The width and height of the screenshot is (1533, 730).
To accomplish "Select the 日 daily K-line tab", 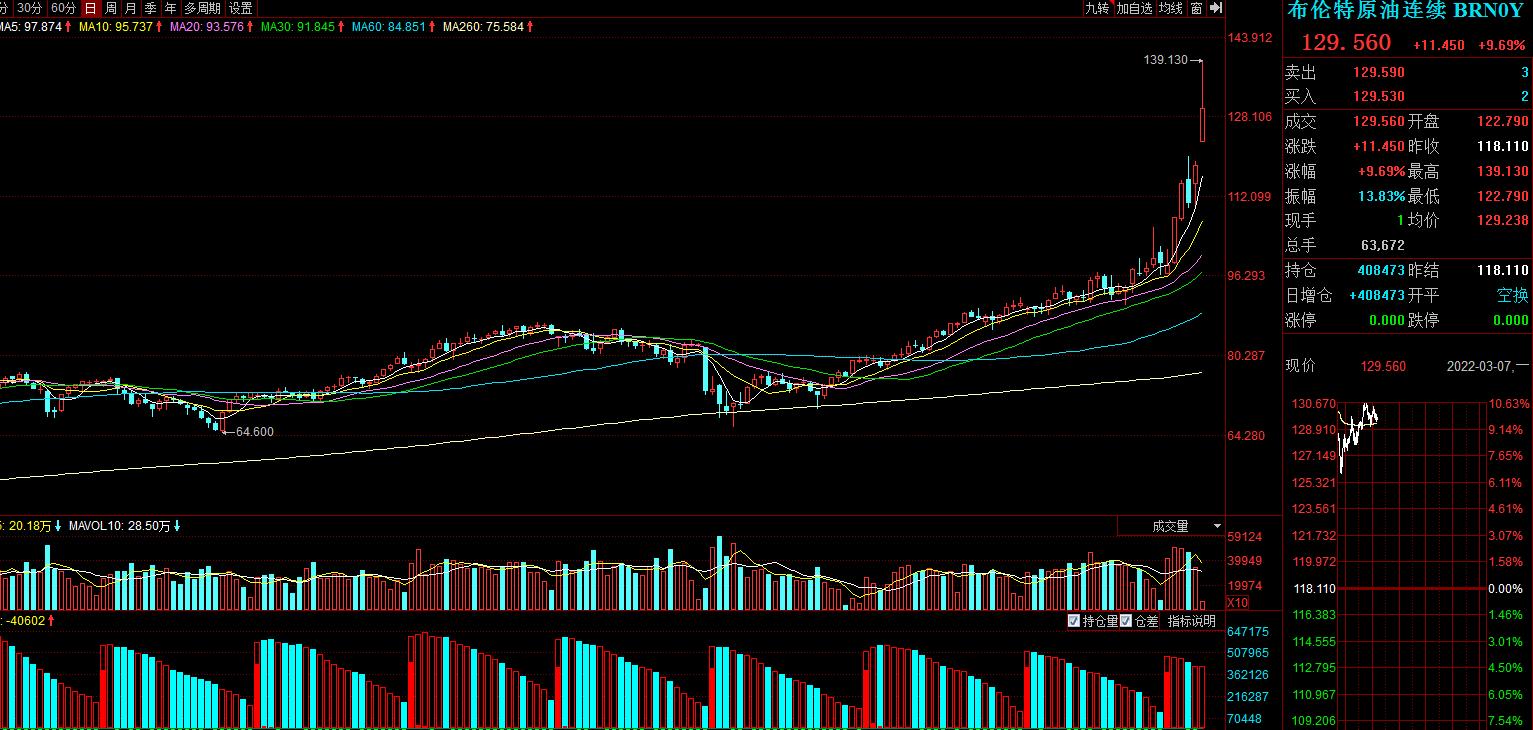I will (91, 8).
